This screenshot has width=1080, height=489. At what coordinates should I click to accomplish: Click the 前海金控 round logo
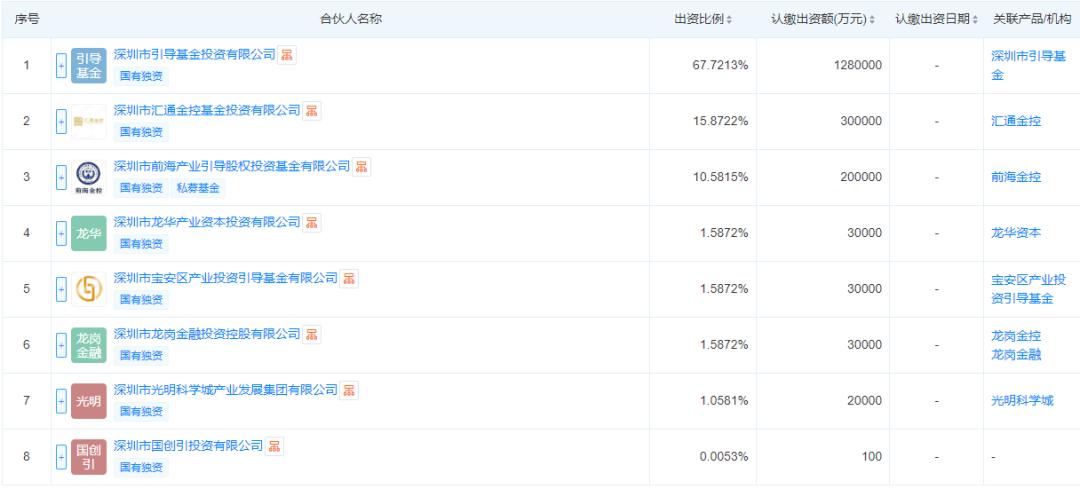pyautogui.click(x=88, y=177)
